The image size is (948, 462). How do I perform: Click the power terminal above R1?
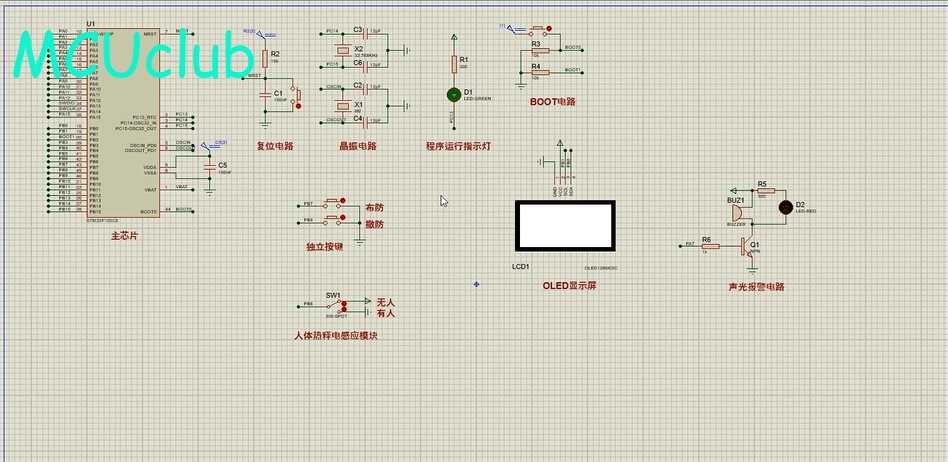454,38
